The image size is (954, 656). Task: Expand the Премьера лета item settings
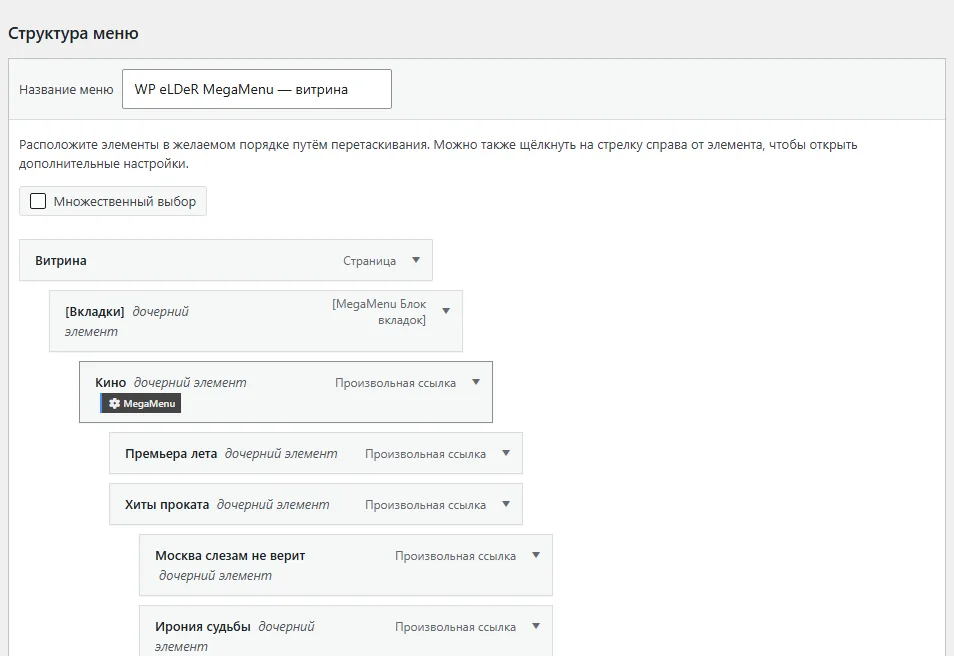coord(506,453)
